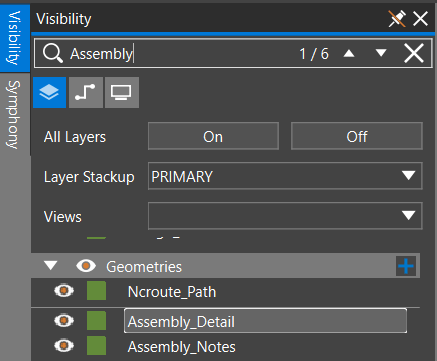
Task: Click the pin icon in Visibility header
Action: 397,19
